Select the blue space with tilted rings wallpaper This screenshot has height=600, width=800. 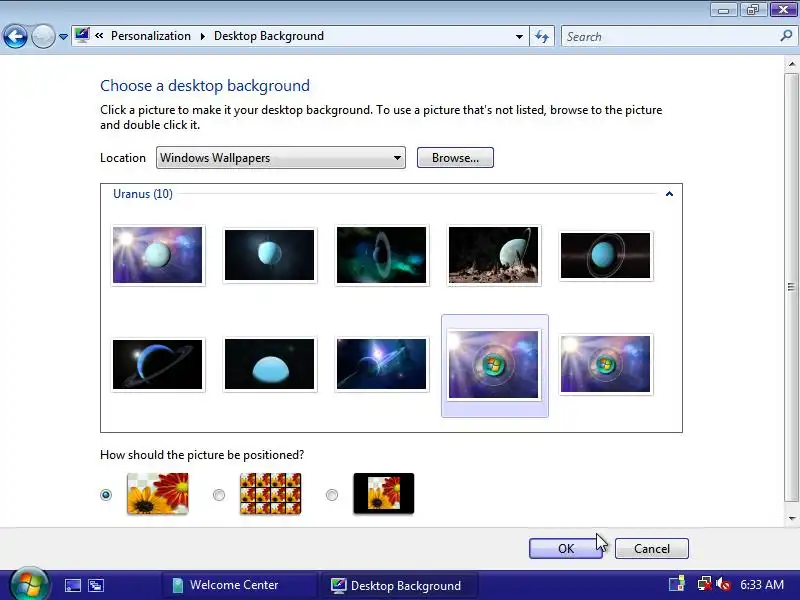tap(382, 364)
